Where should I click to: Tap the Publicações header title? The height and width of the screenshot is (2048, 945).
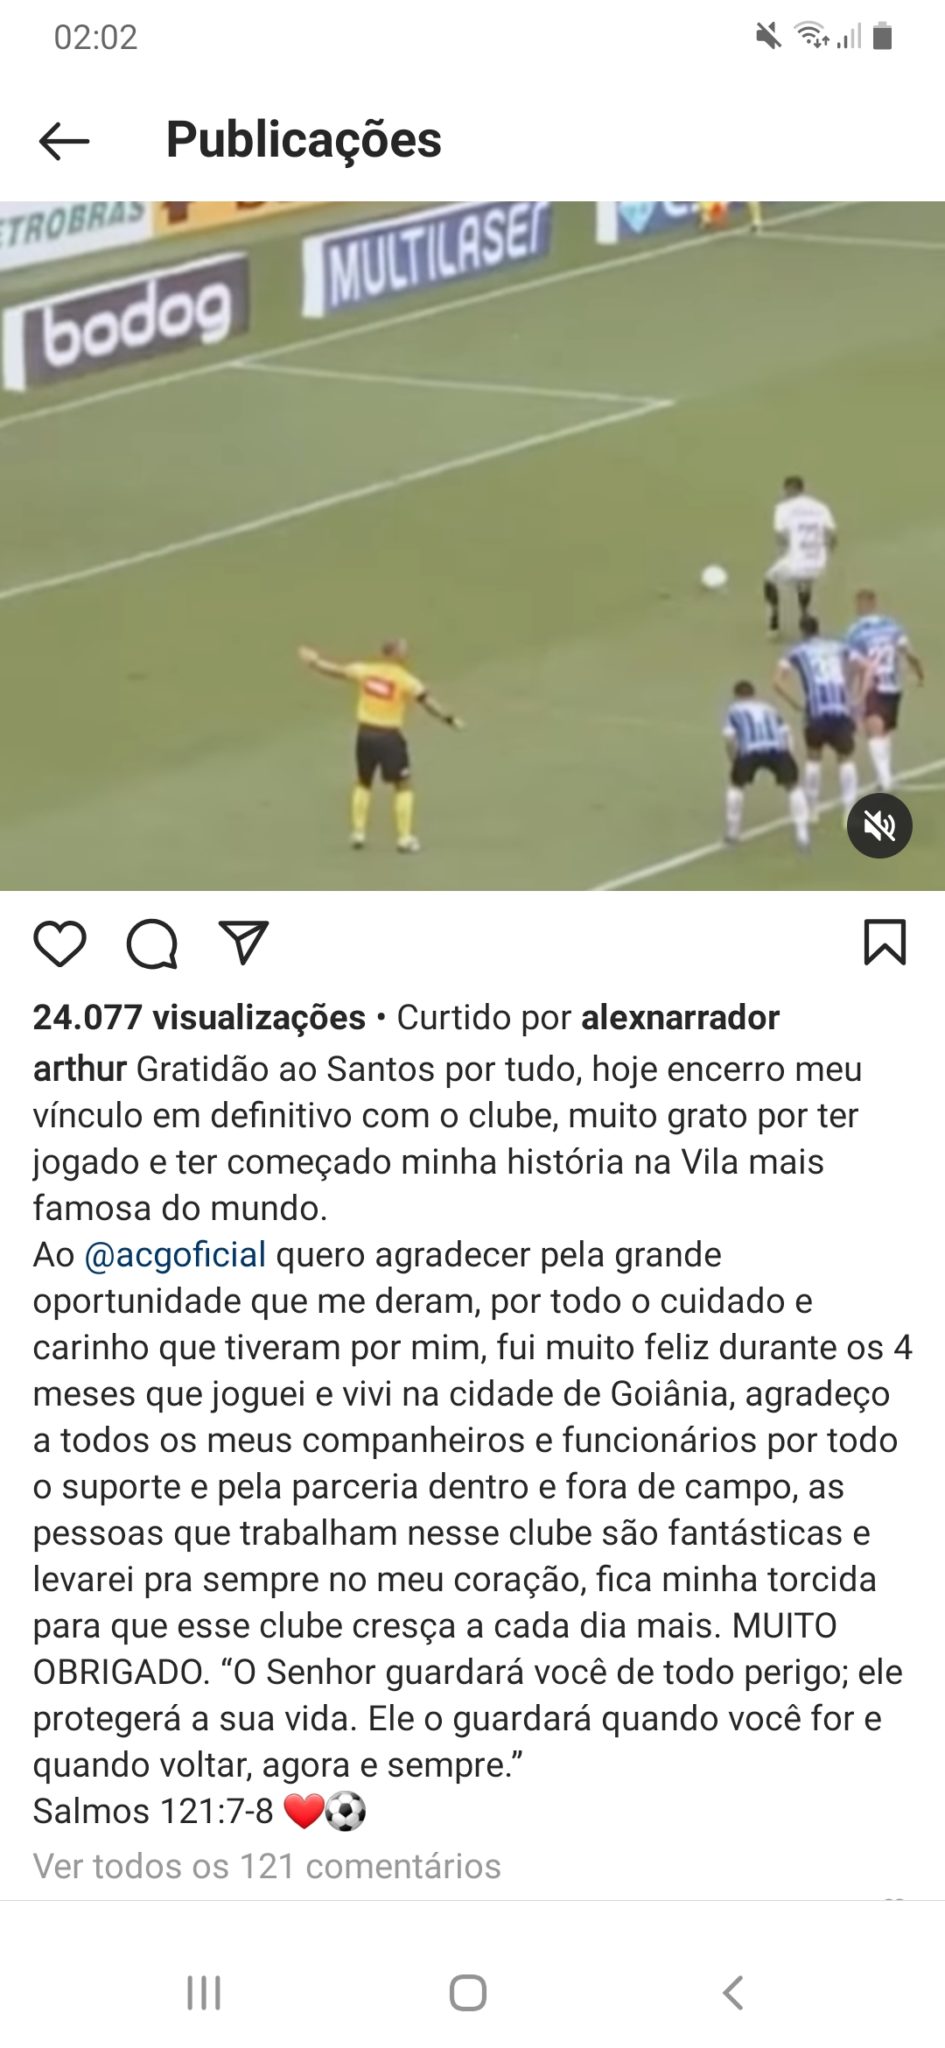tap(303, 139)
